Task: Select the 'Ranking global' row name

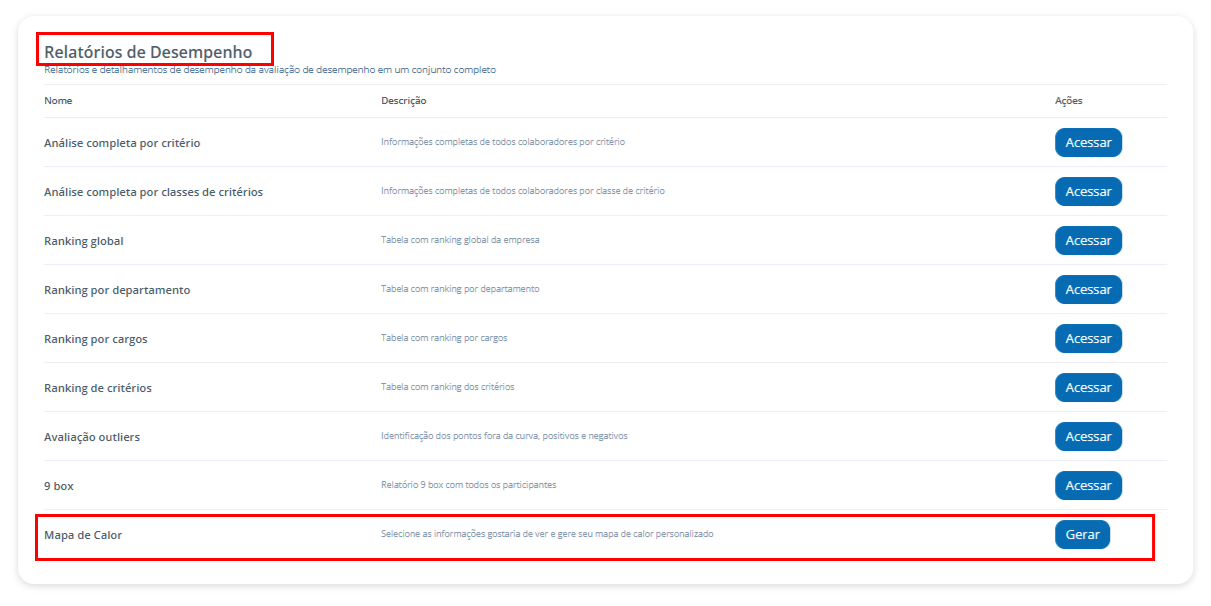Action: [84, 241]
